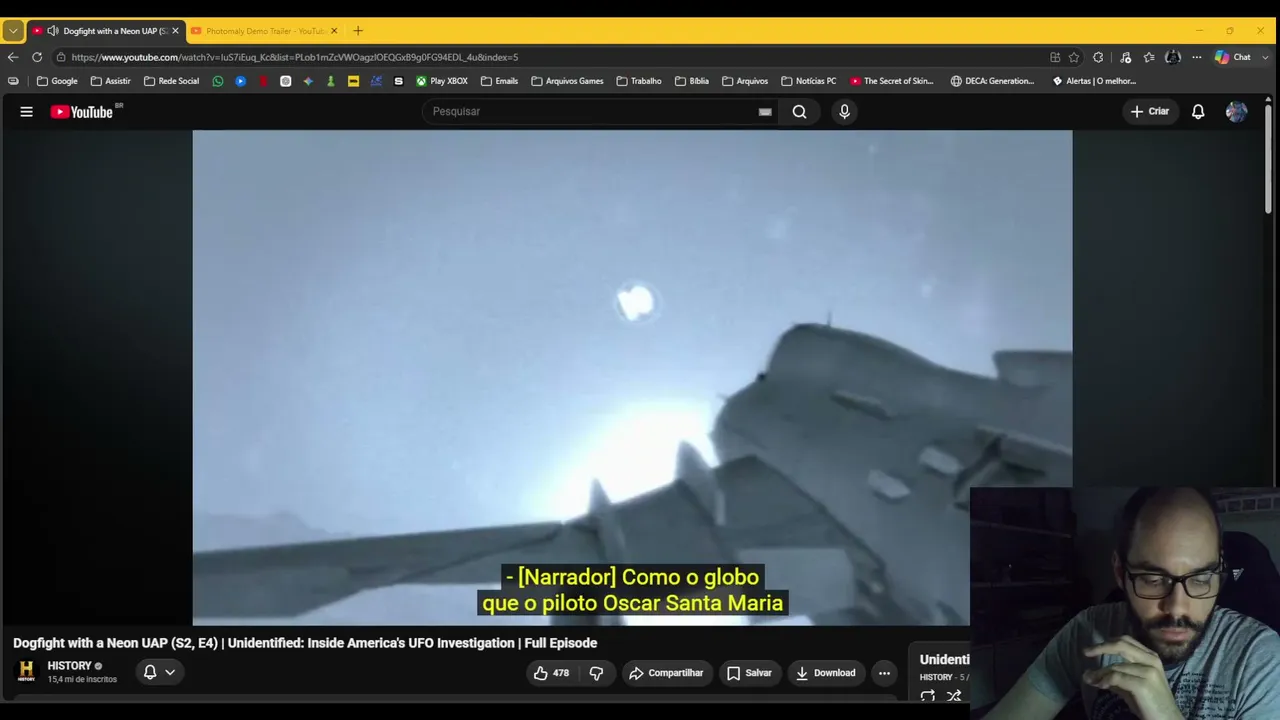Open browser extensions puzzle icon
This screenshot has height=720, width=1280.
pos(1098,57)
